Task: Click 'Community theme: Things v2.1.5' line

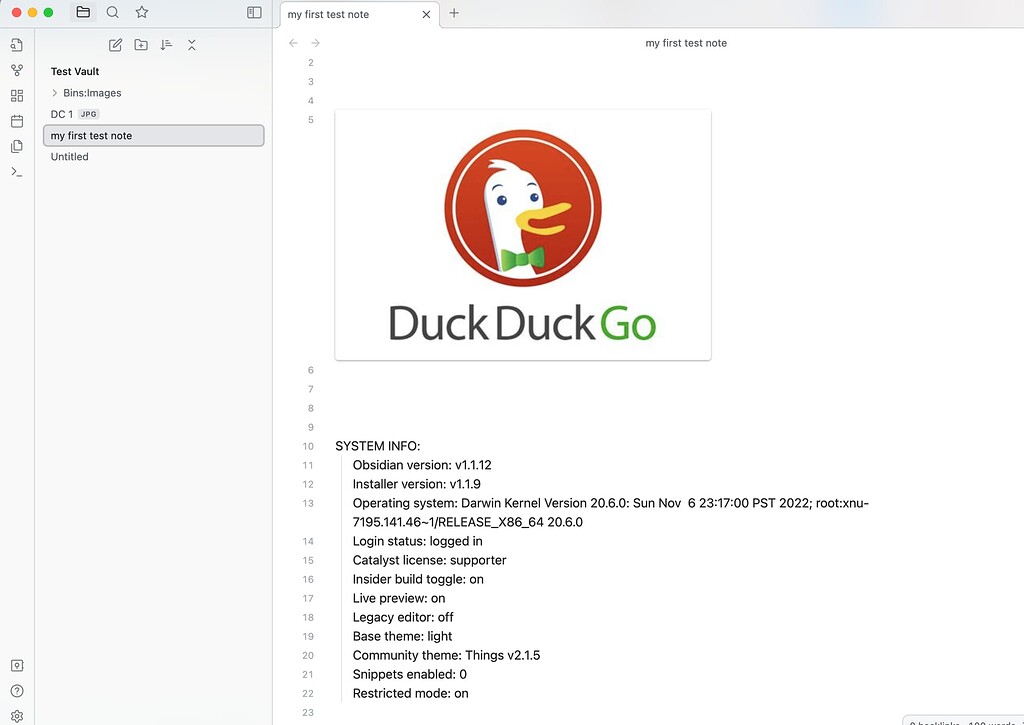Action: point(446,655)
